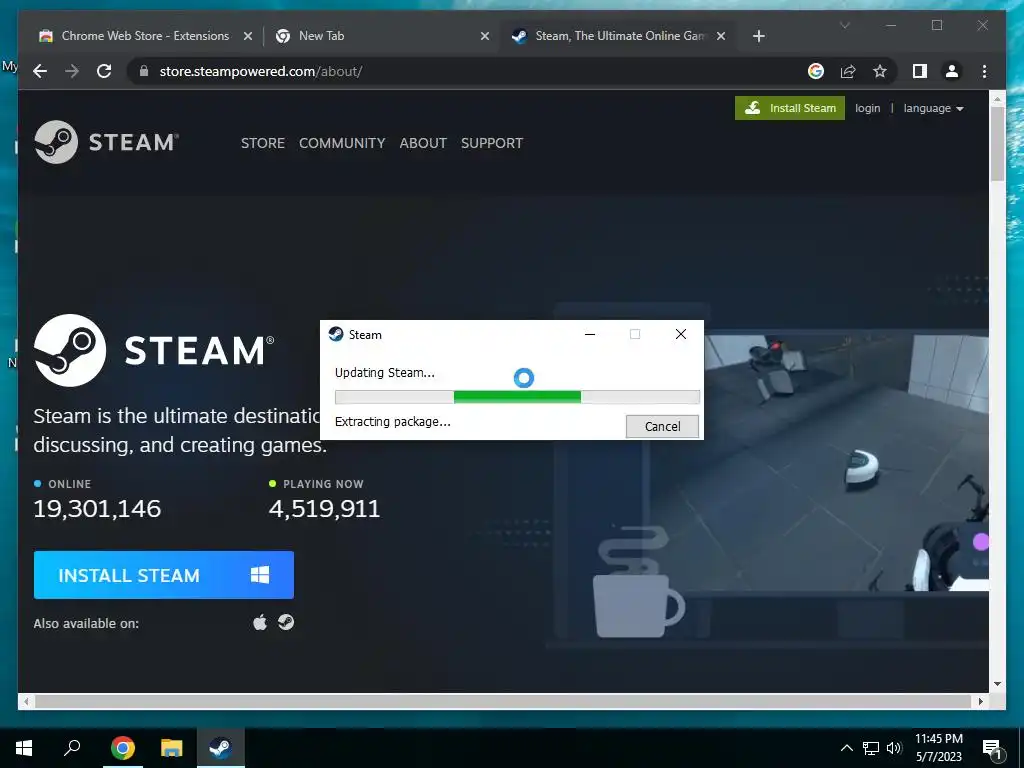This screenshot has width=1024, height=768.
Task: Click the Steam logo in page header
Action: tap(106, 142)
